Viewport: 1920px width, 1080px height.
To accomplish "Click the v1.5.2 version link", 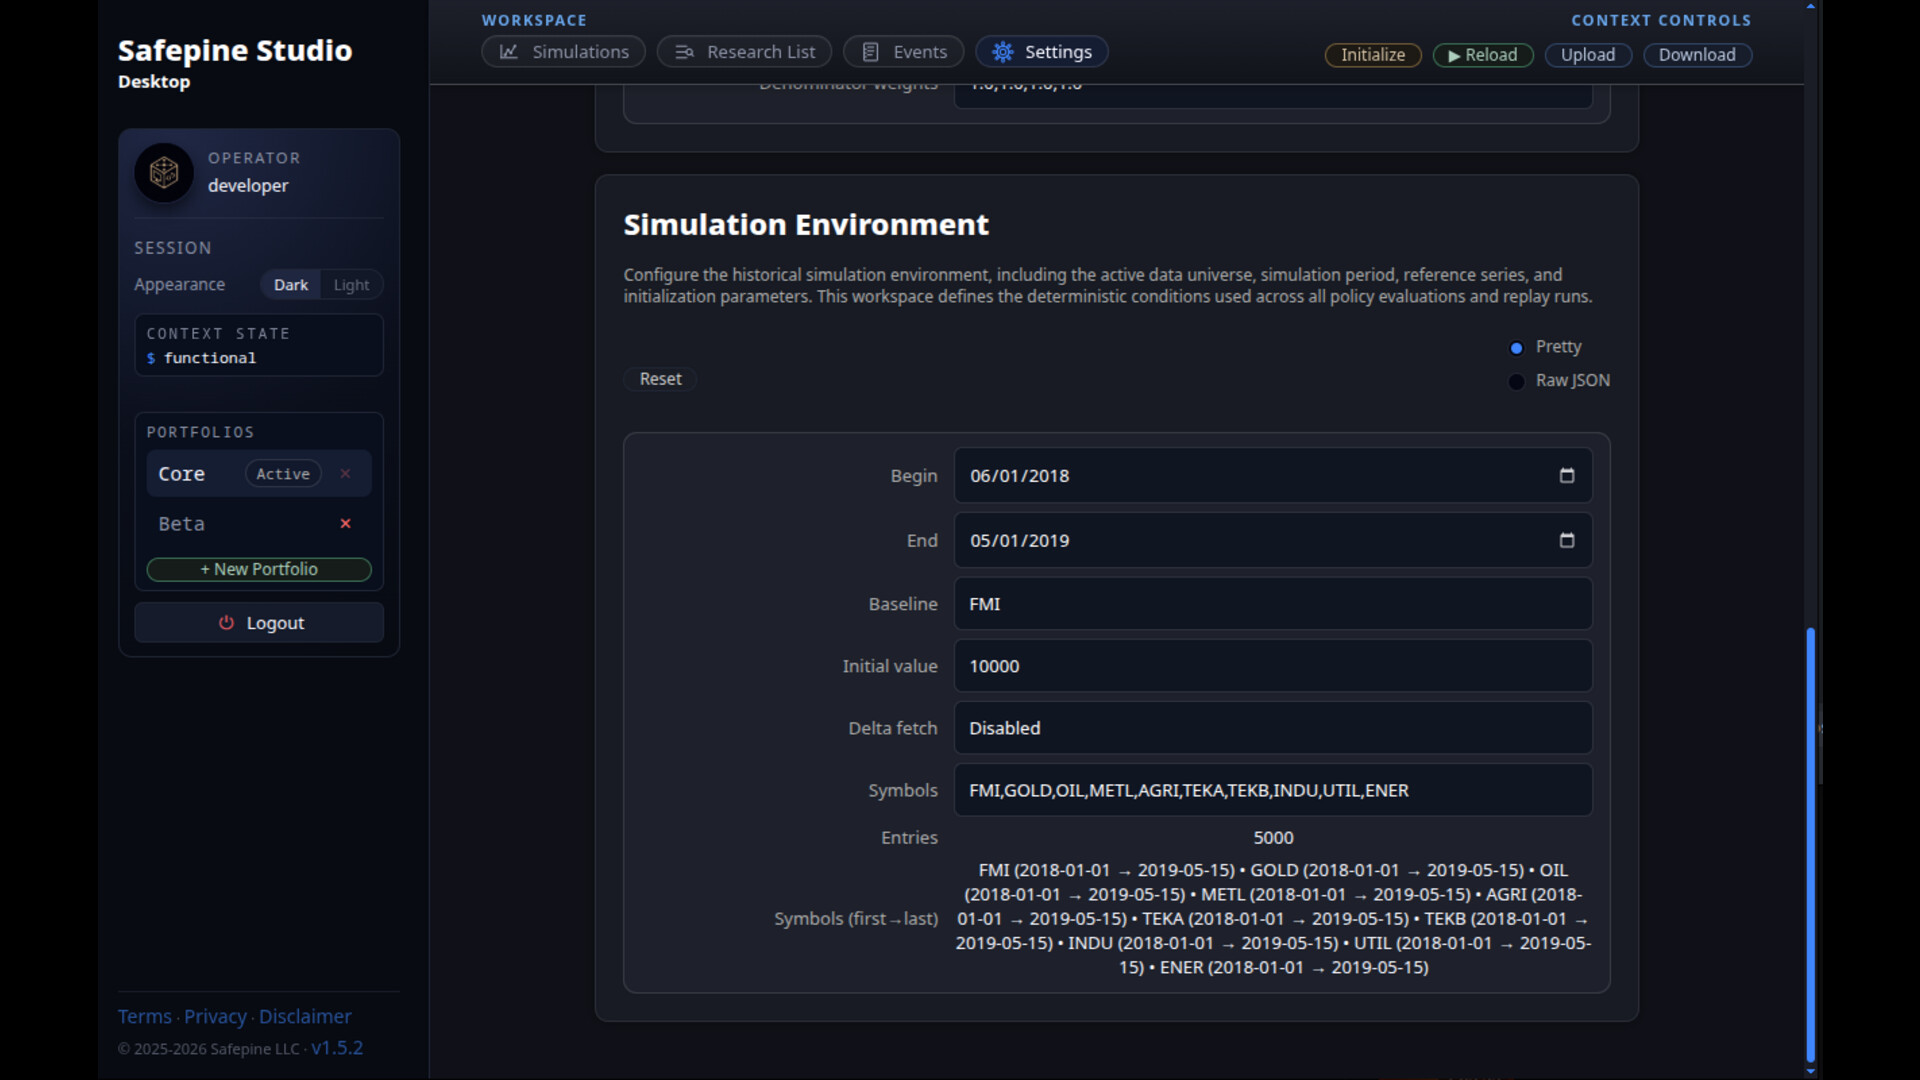I will pos(337,1048).
